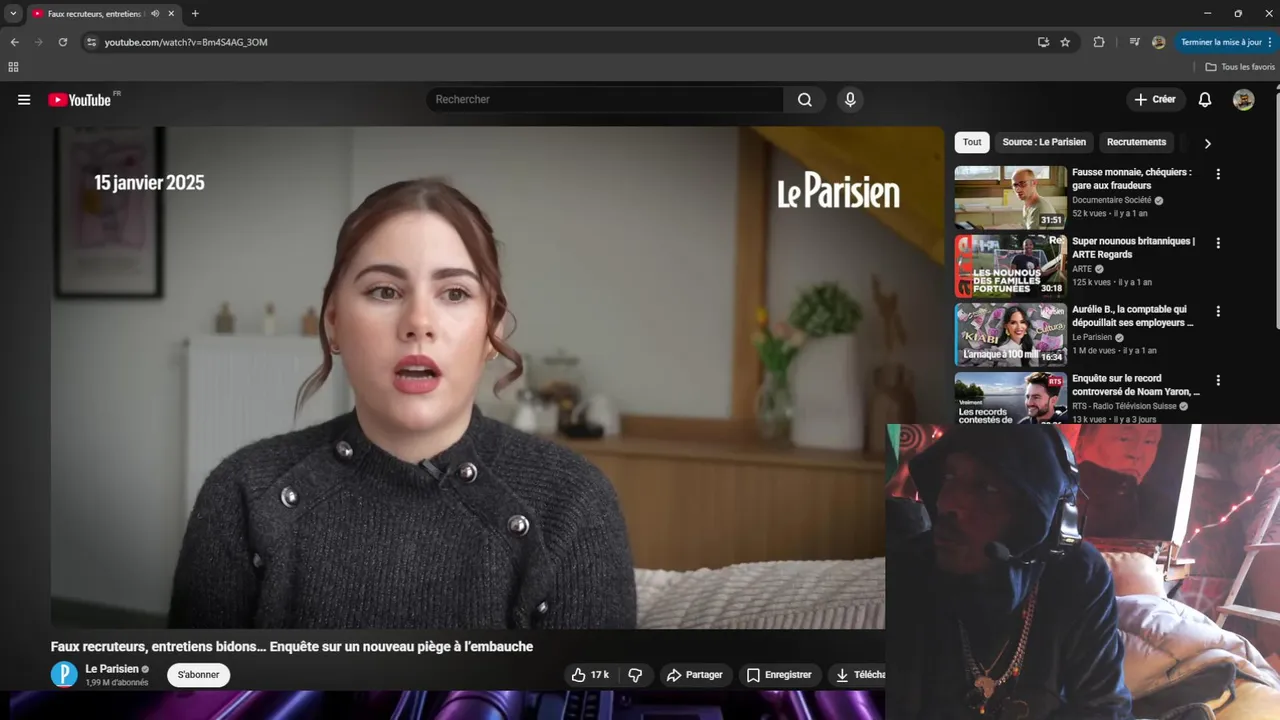The width and height of the screenshot is (1280, 720).
Task: Select the Tout filter chip
Action: [x=972, y=142]
